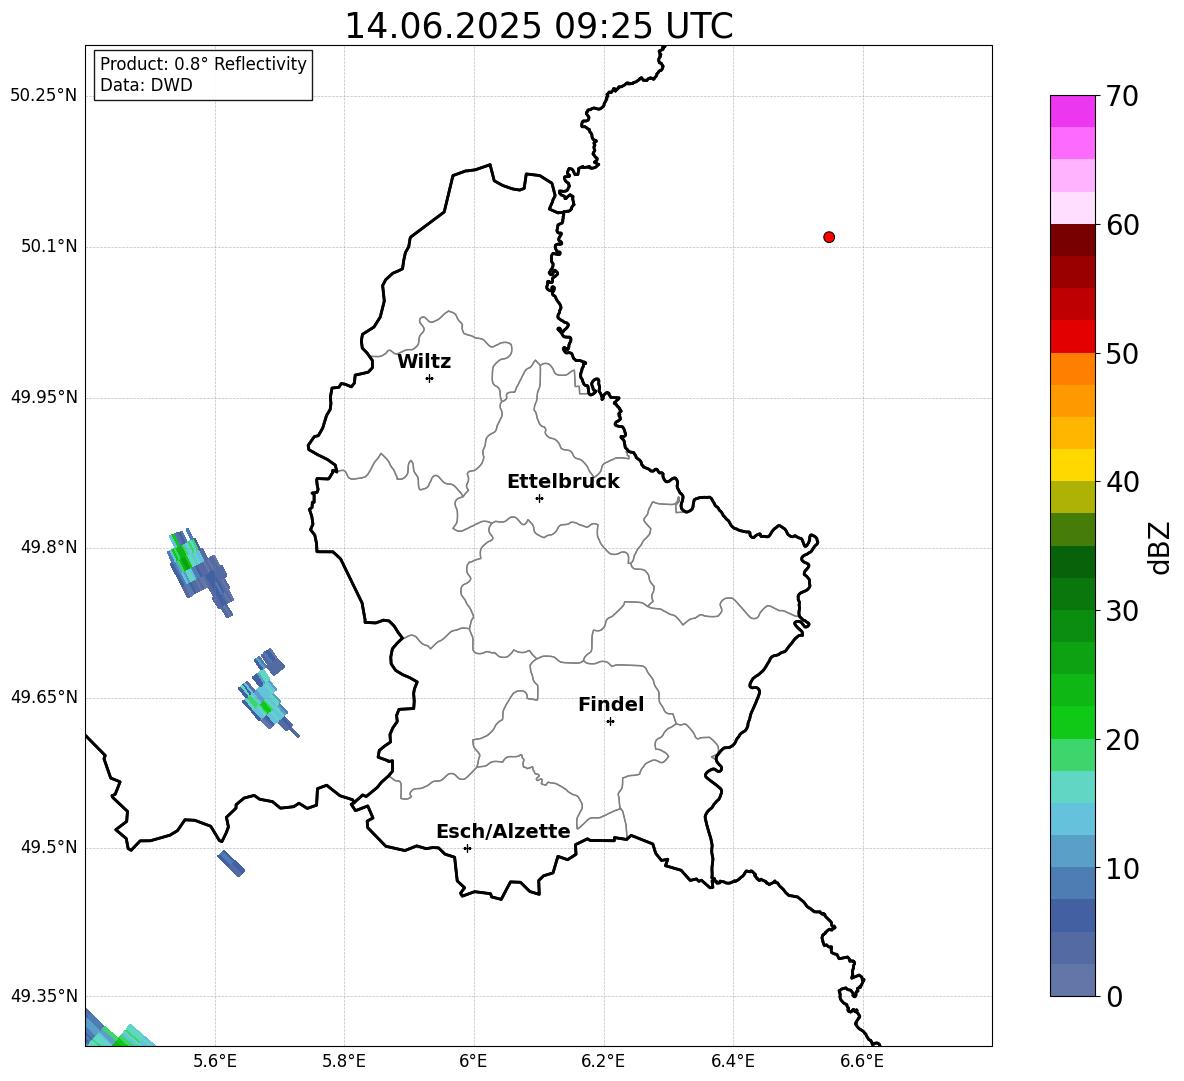Click the 49.95°N latitude label

click(x=44, y=397)
